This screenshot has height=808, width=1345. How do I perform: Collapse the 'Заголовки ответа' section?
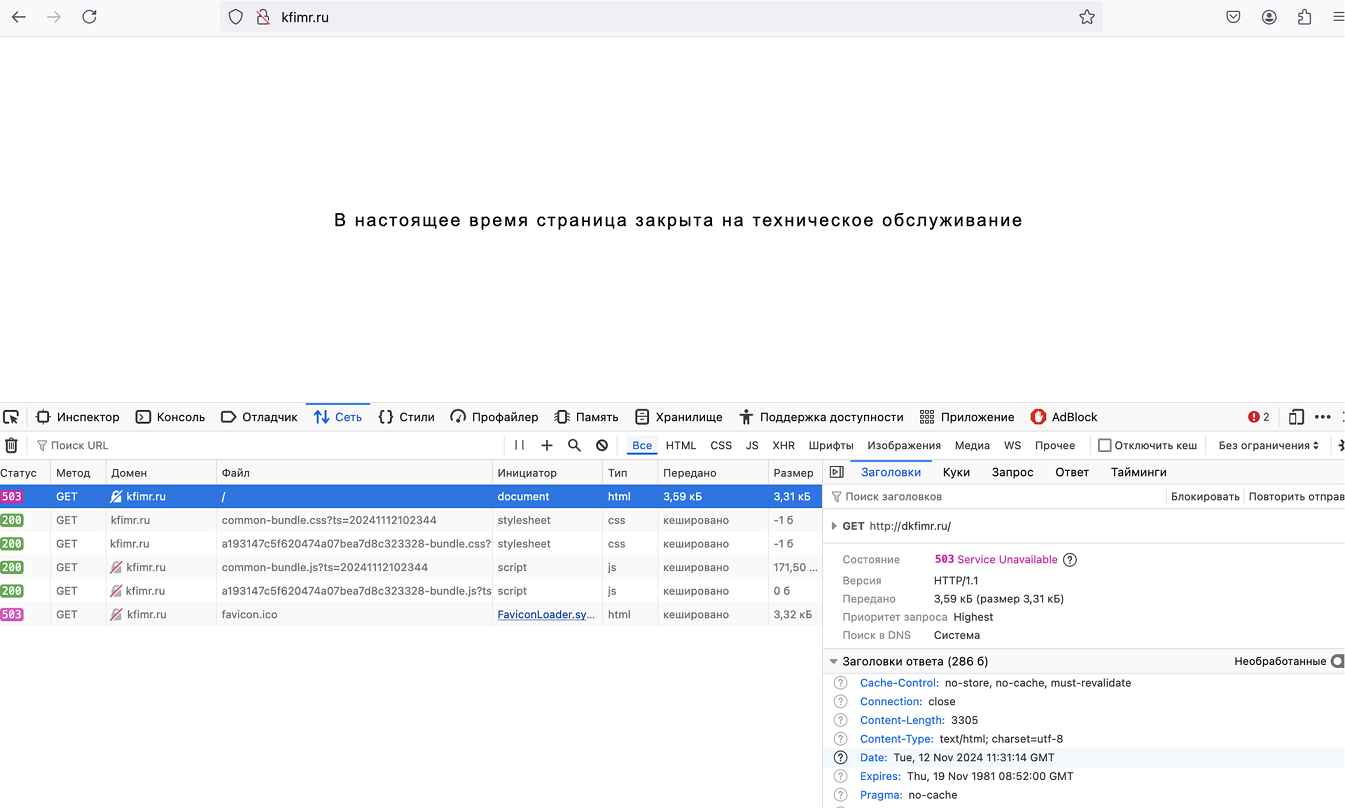tap(833, 661)
